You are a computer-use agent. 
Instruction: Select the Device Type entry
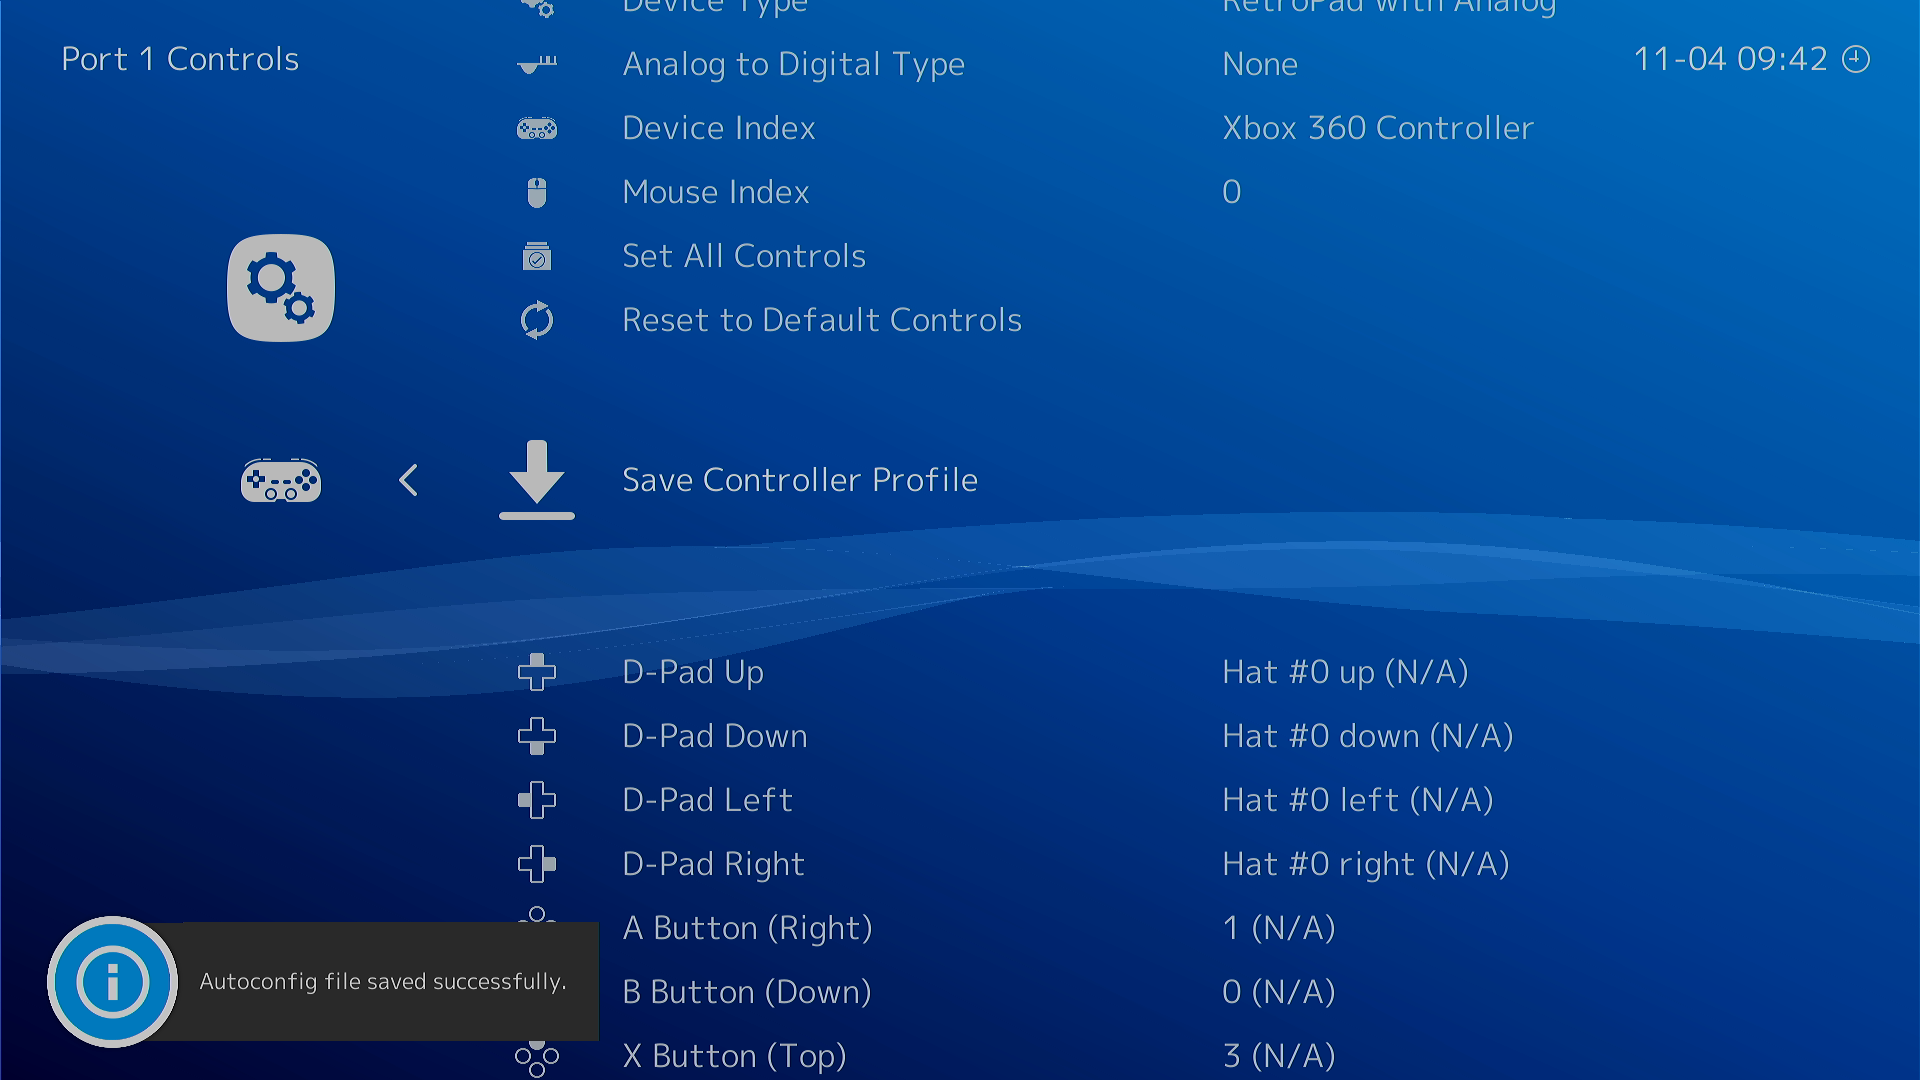[714, 8]
